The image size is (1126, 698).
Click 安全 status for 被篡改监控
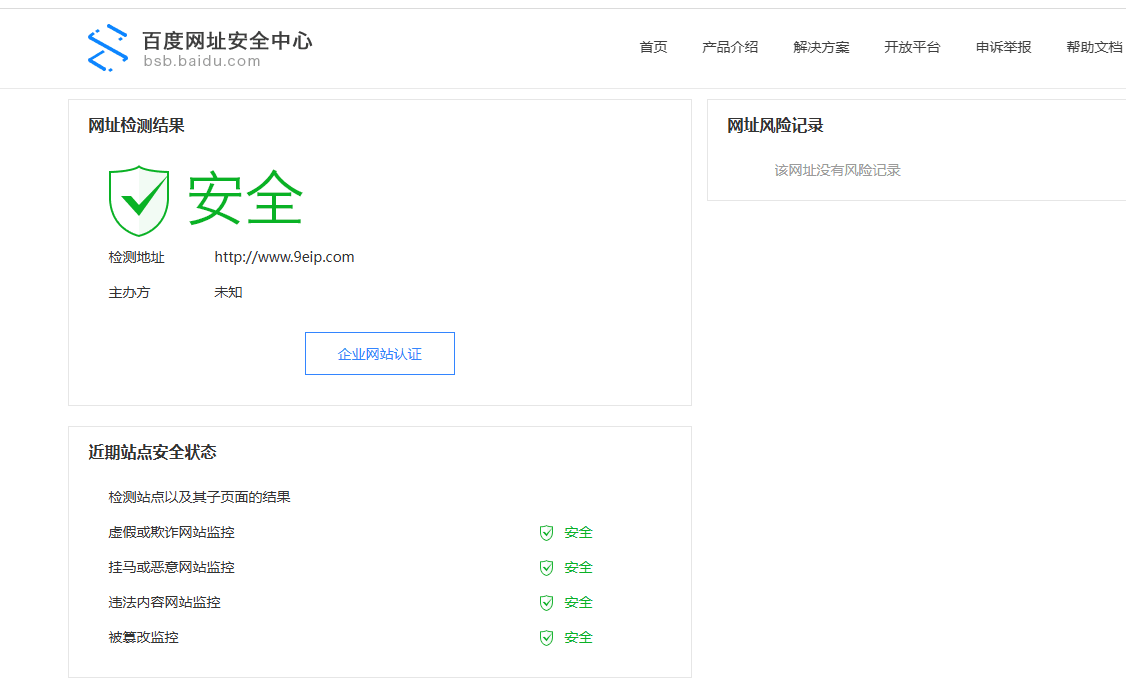click(578, 638)
